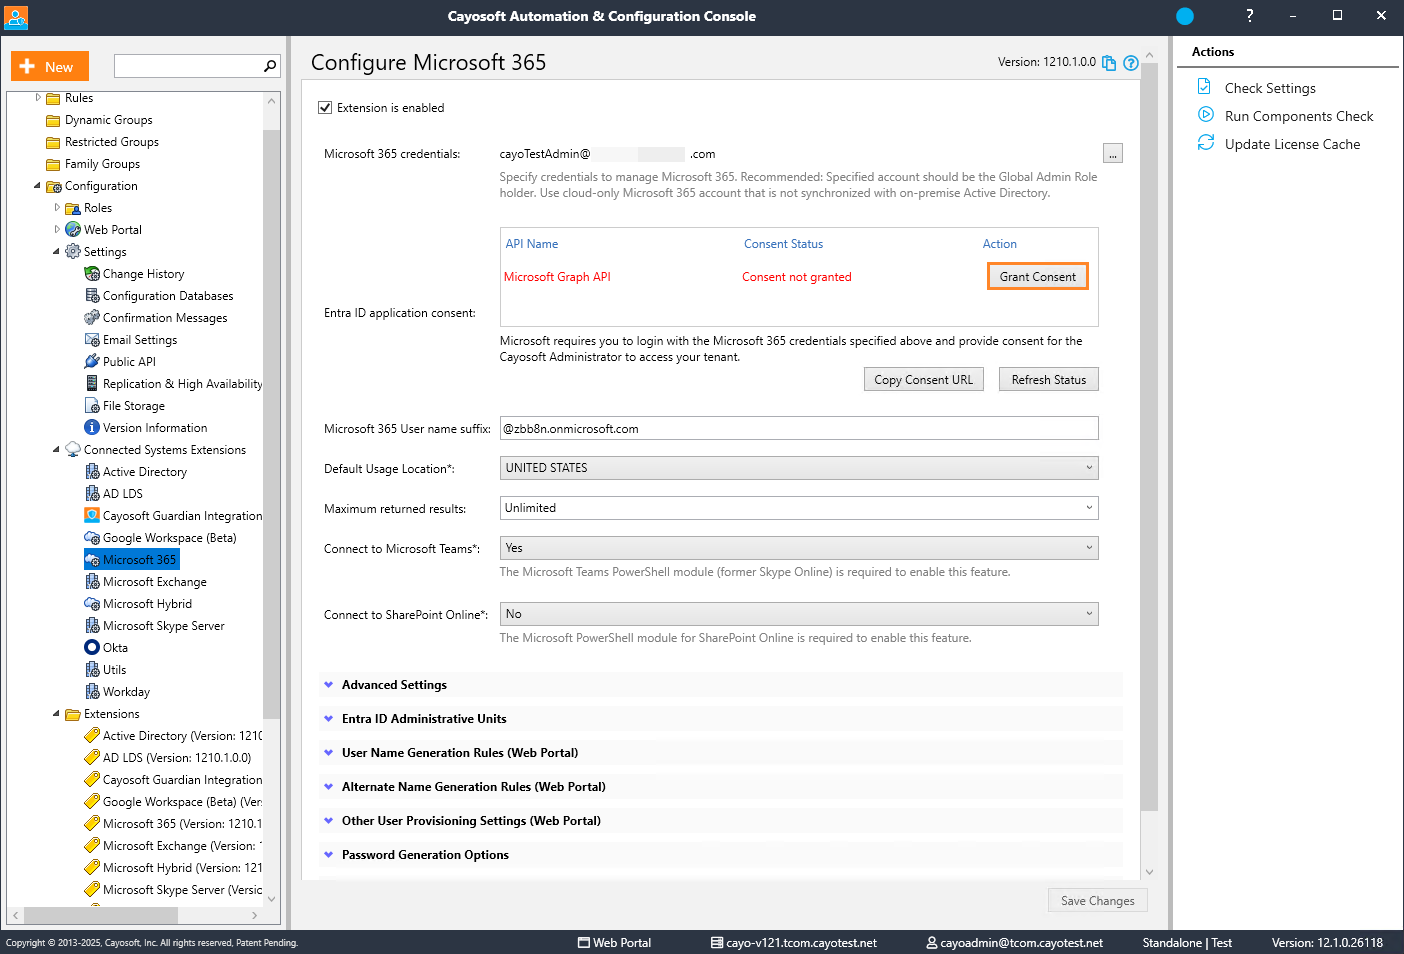Image resolution: width=1404 pixels, height=954 pixels.
Task: Collapse the Connected Systems Extensions tree node
Action: click(x=56, y=449)
